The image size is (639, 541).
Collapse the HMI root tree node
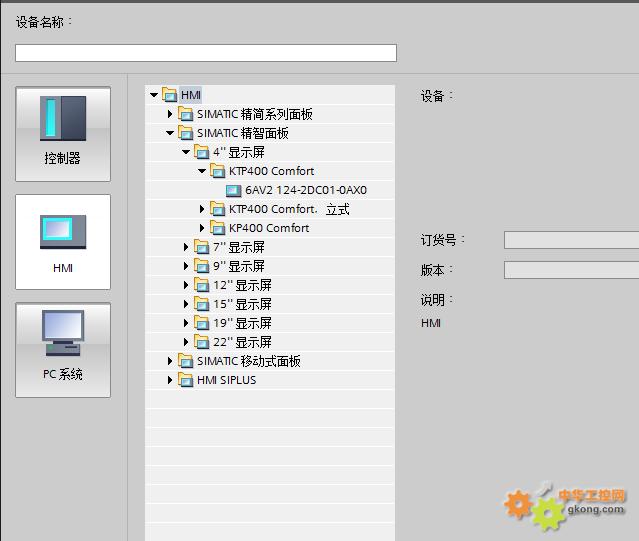pyautogui.click(x=154, y=95)
